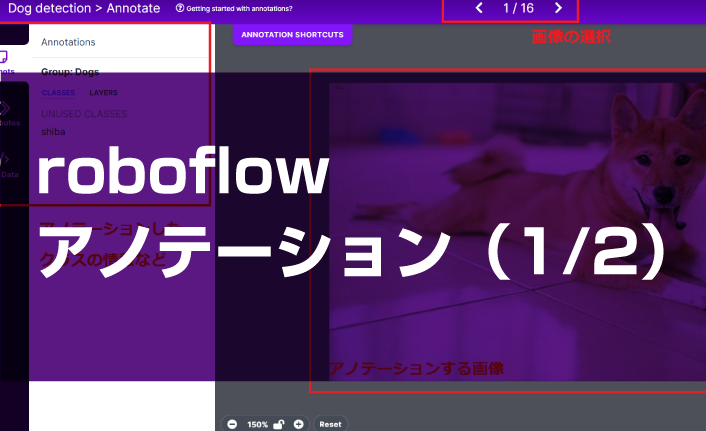Viewport: 706px width, 431px height.
Task: Open the Raw Data sidebar icon
Action: coord(5,159)
